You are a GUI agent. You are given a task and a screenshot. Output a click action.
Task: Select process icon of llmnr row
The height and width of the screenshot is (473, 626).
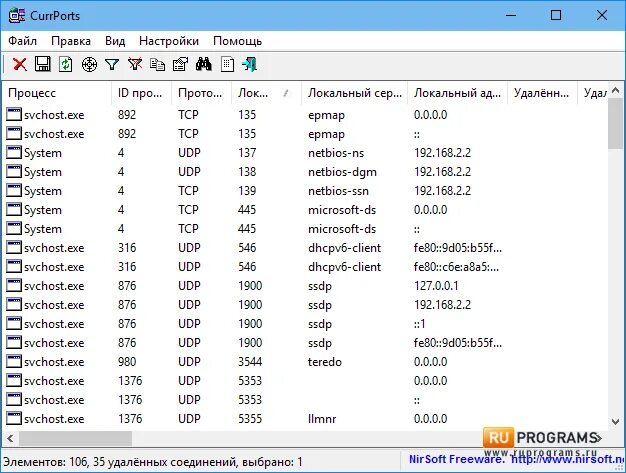coord(14,419)
